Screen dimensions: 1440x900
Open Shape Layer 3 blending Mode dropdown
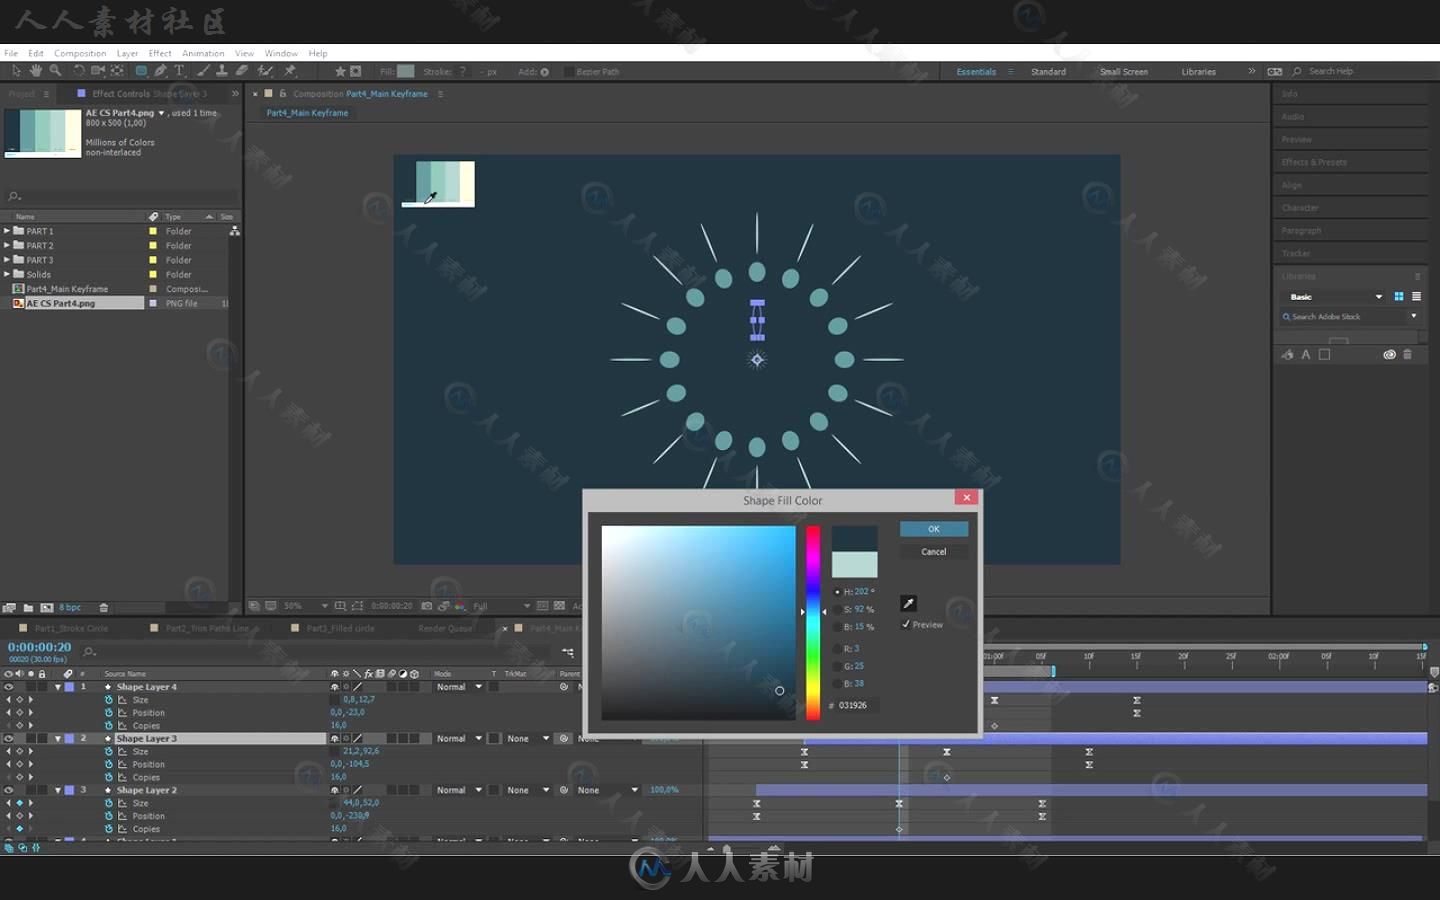[x=459, y=738]
